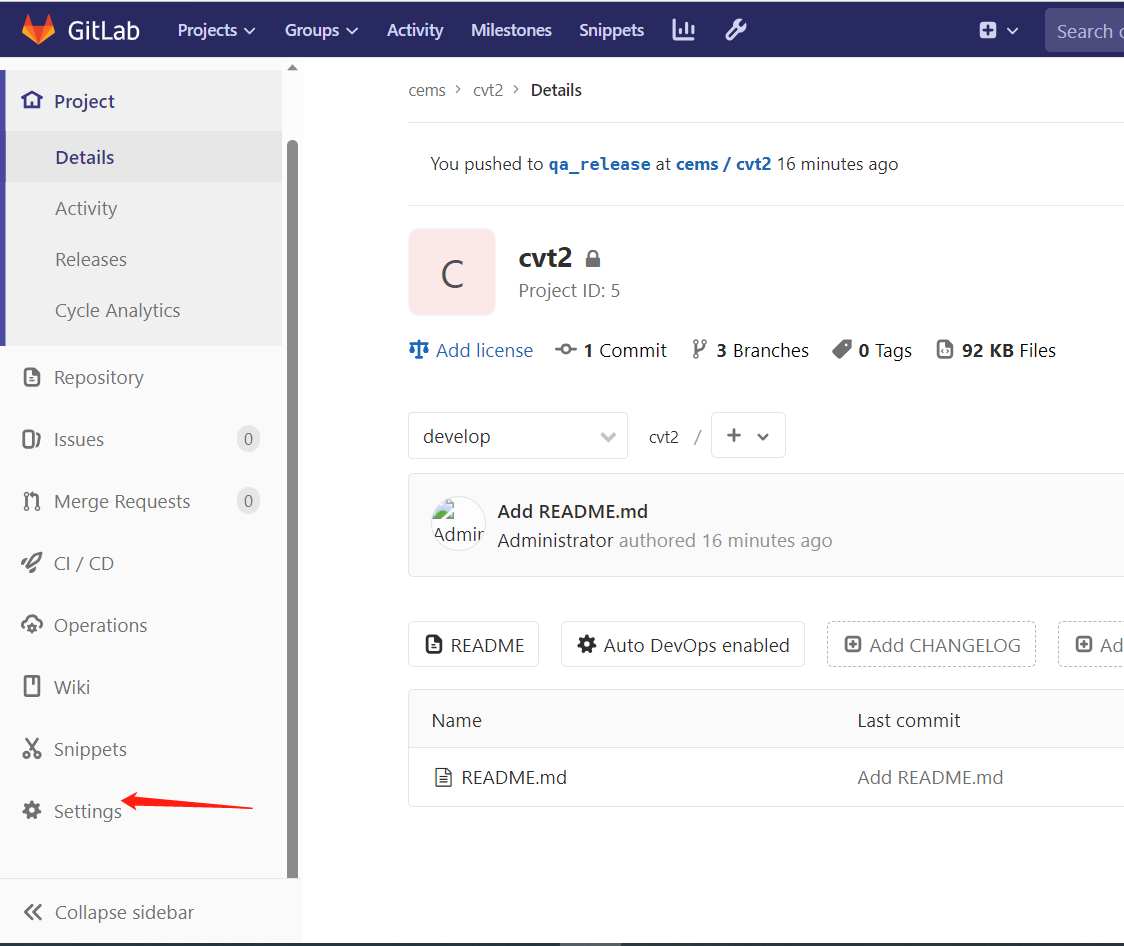The width and height of the screenshot is (1124, 946).
Task: Click the branch icon beside 3 Branches
Action: tap(700, 349)
